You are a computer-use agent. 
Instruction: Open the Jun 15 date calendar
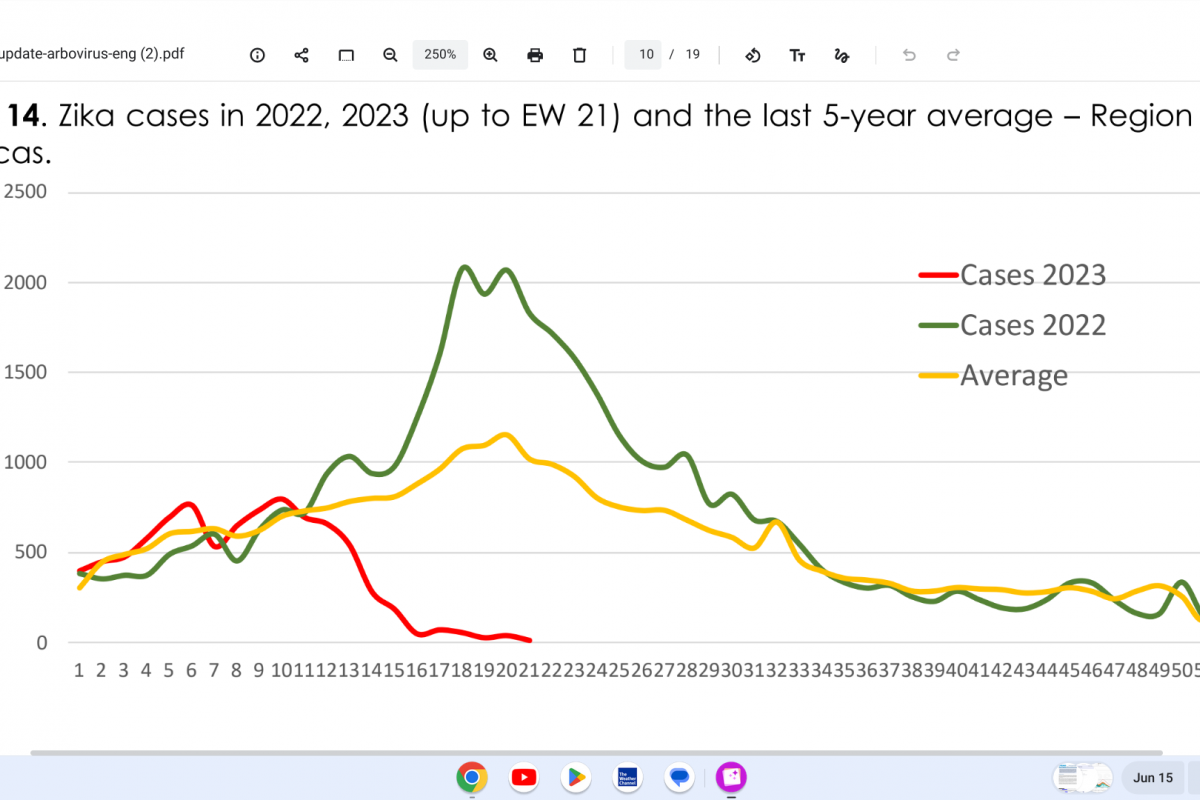tap(1152, 777)
